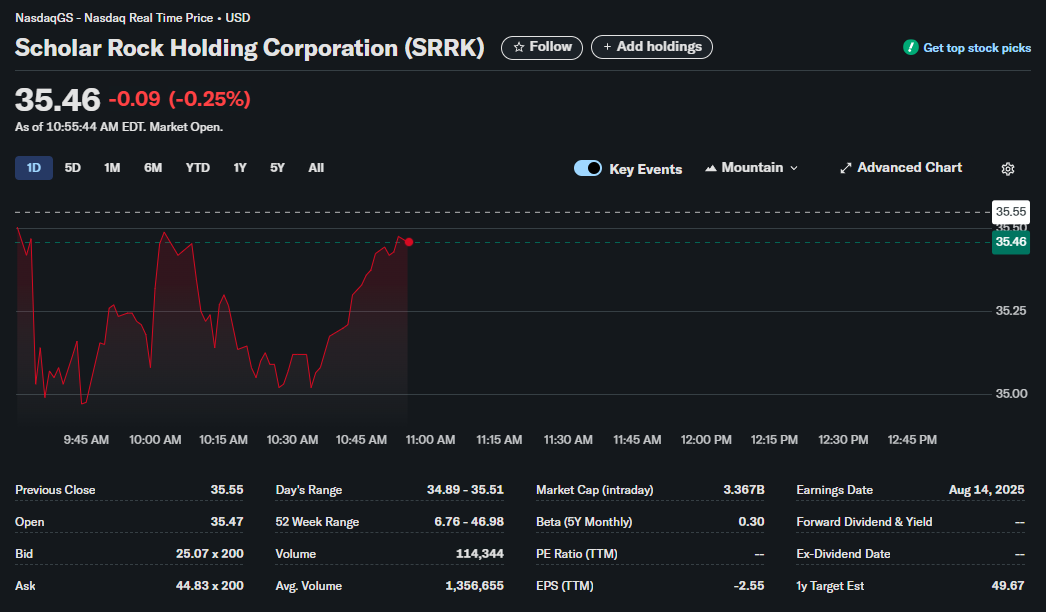Click the Add holdings button
This screenshot has height=612, width=1046.
(652, 47)
